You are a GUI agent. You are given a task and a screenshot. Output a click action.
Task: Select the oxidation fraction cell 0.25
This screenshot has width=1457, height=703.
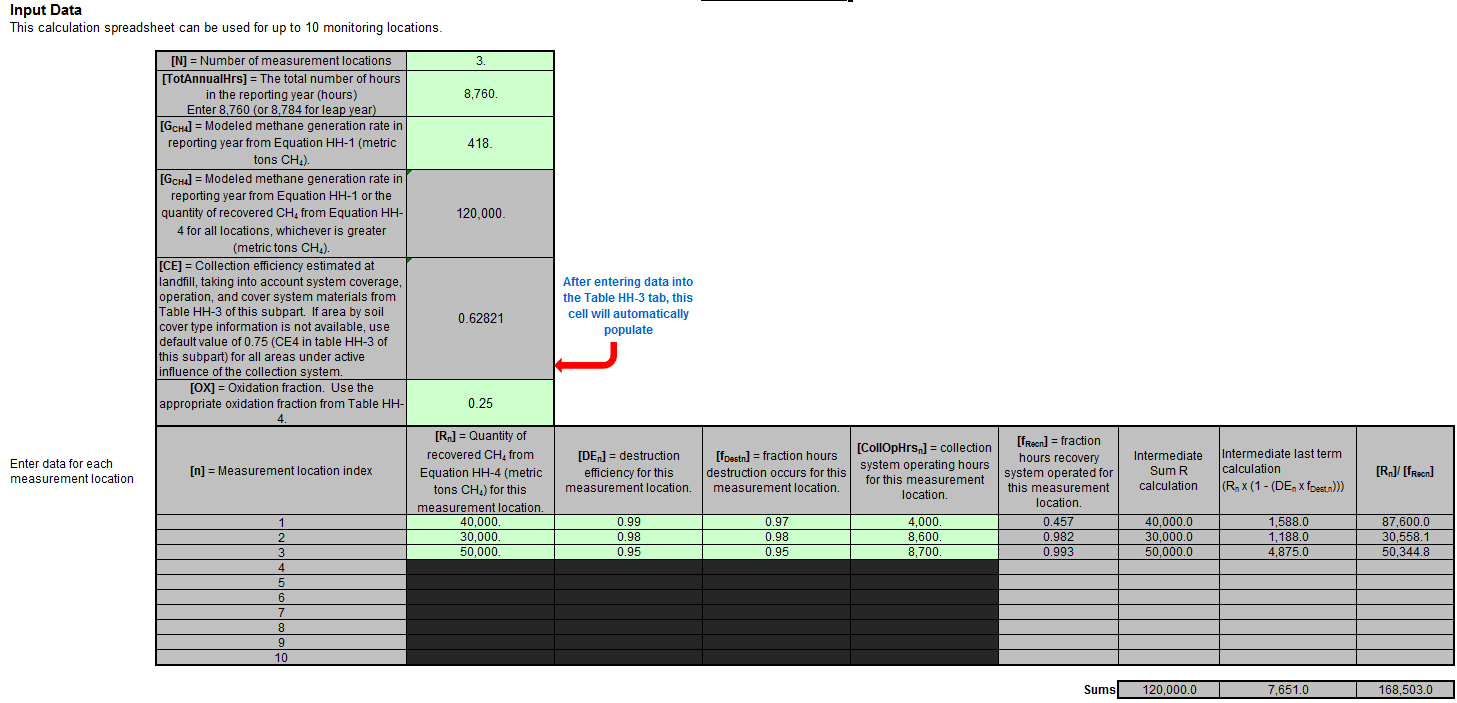point(480,403)
